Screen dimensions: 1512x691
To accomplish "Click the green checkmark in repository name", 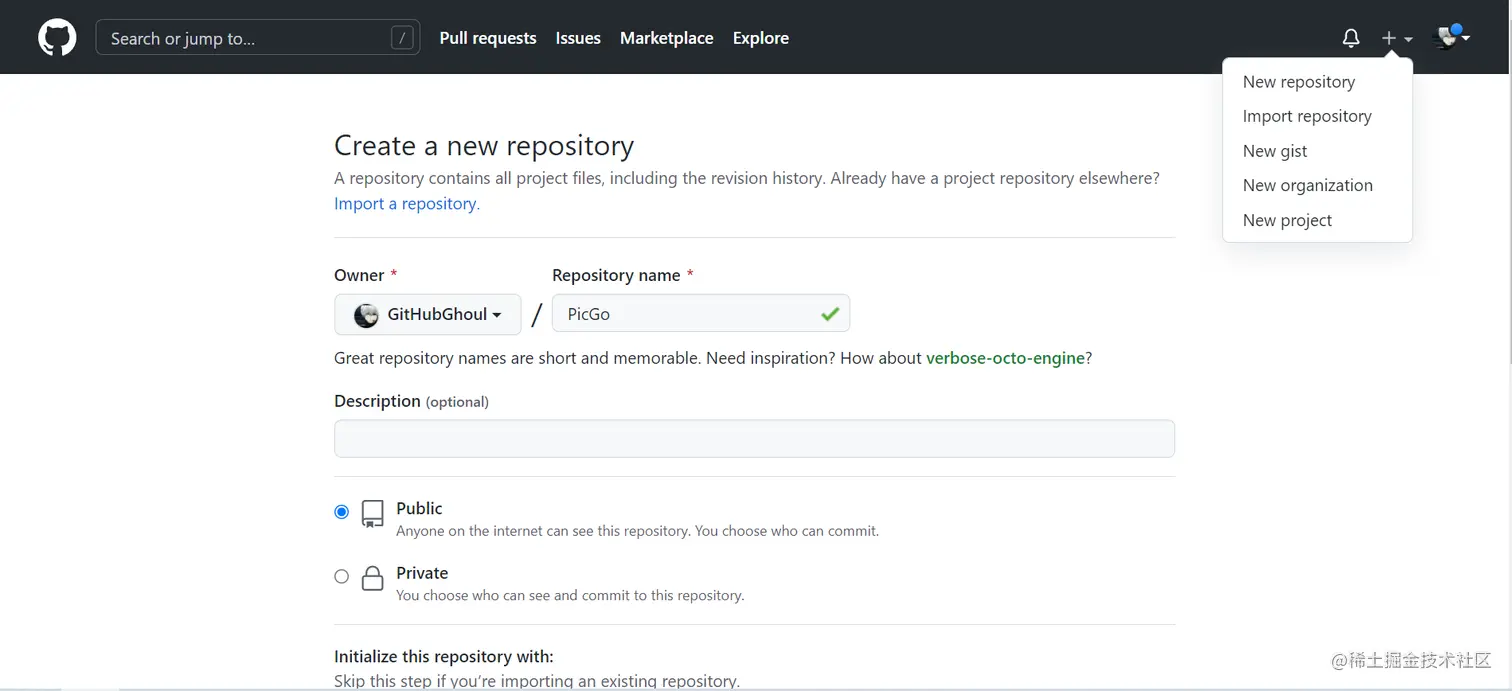I will [x=829, y=314].
